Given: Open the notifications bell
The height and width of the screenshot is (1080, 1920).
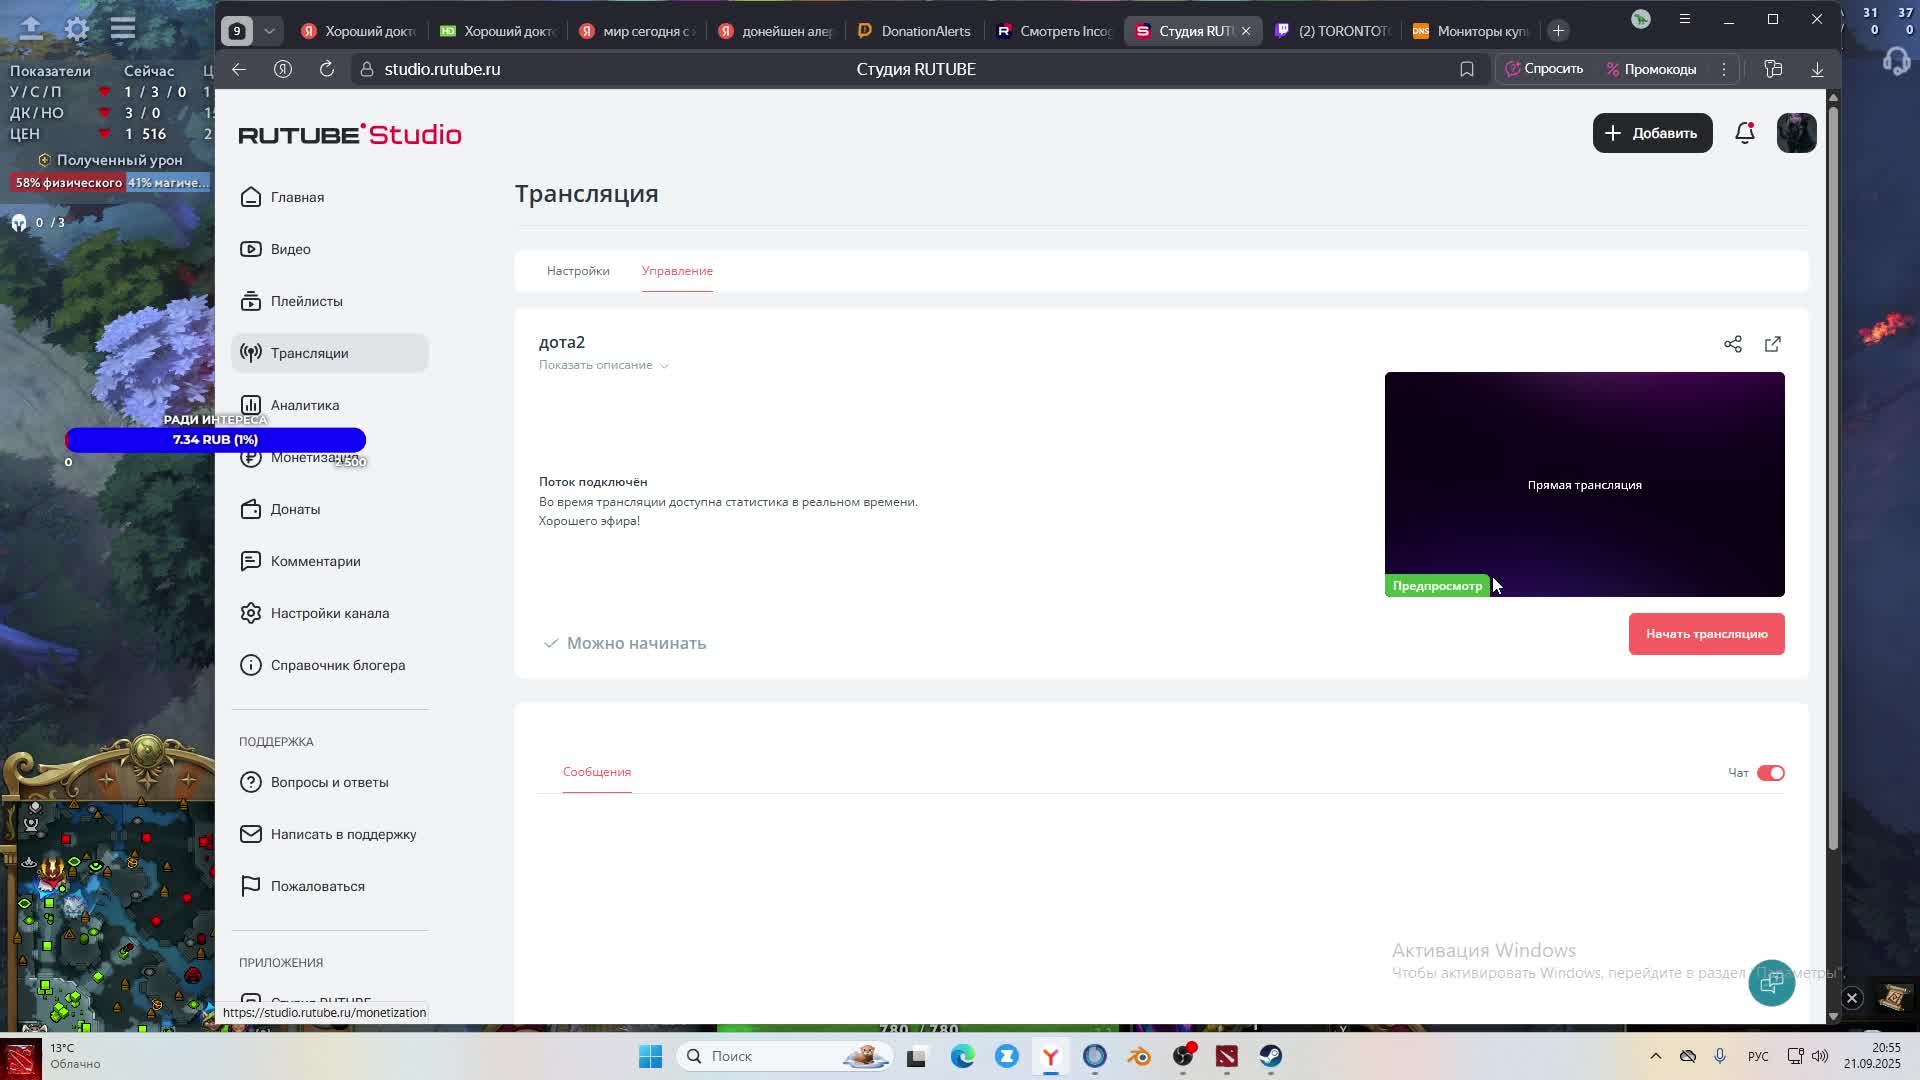Looking at the screenshot, I should [1745, 133].
